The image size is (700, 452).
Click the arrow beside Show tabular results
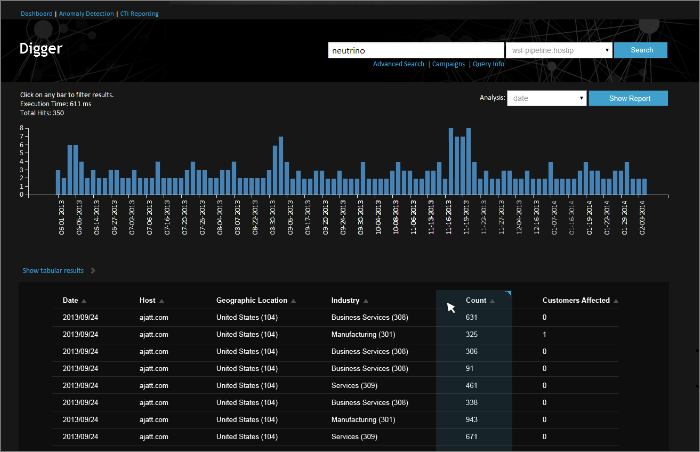pos(93,270)
